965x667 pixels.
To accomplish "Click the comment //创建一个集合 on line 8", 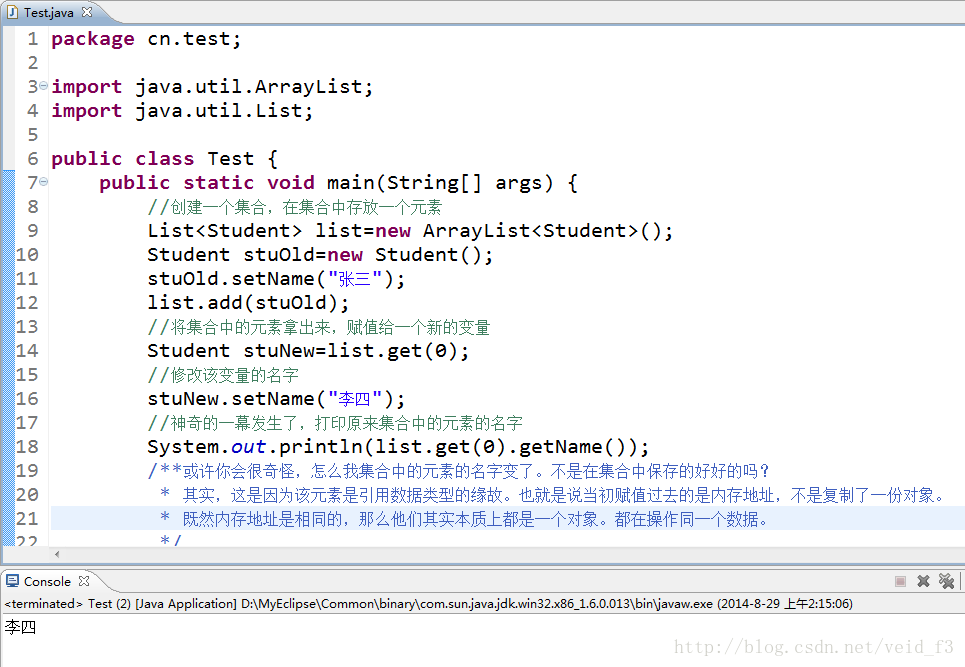I will 294,207.
